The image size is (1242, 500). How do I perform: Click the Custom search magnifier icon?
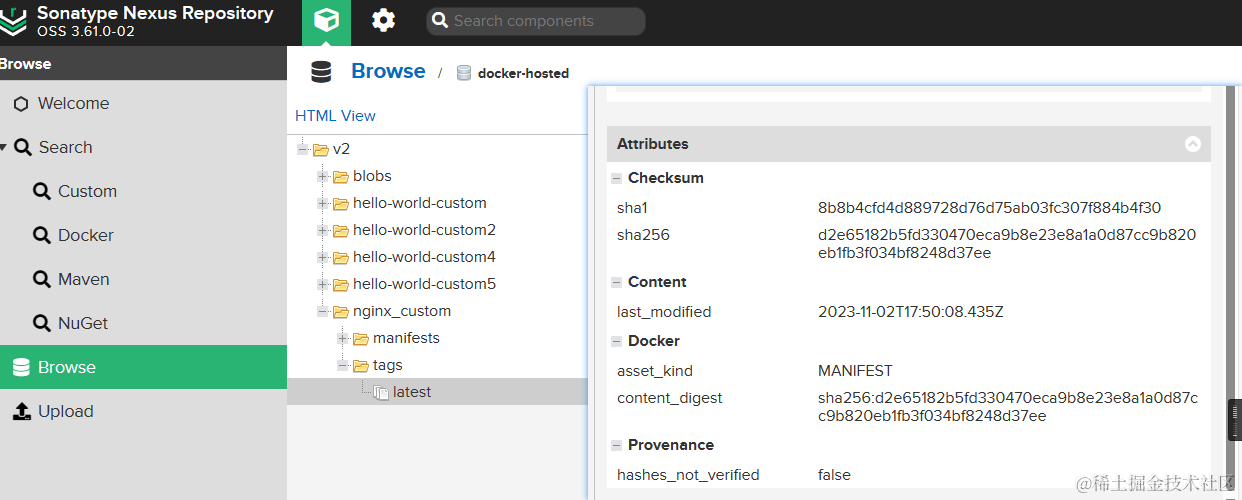click(42, 192)
